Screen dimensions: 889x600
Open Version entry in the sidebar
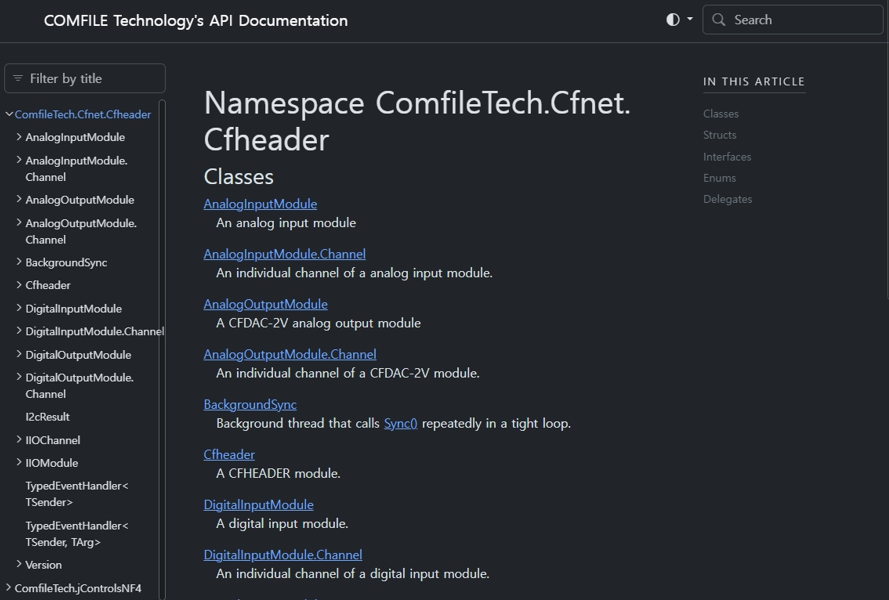tap(43, 565)
